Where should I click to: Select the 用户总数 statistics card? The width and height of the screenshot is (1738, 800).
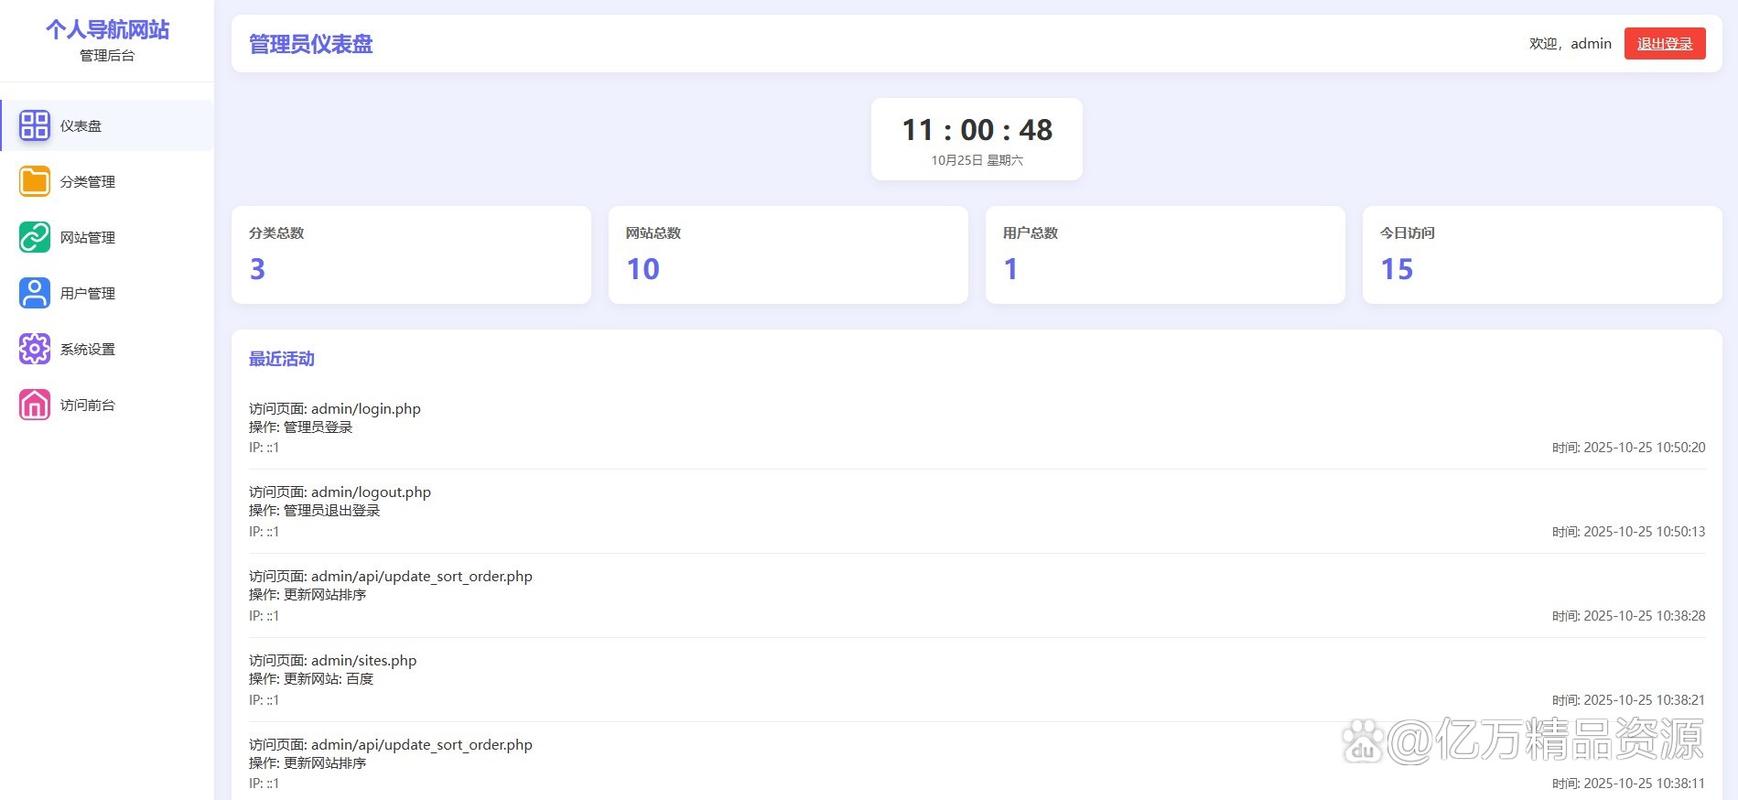coord(1165,255)
